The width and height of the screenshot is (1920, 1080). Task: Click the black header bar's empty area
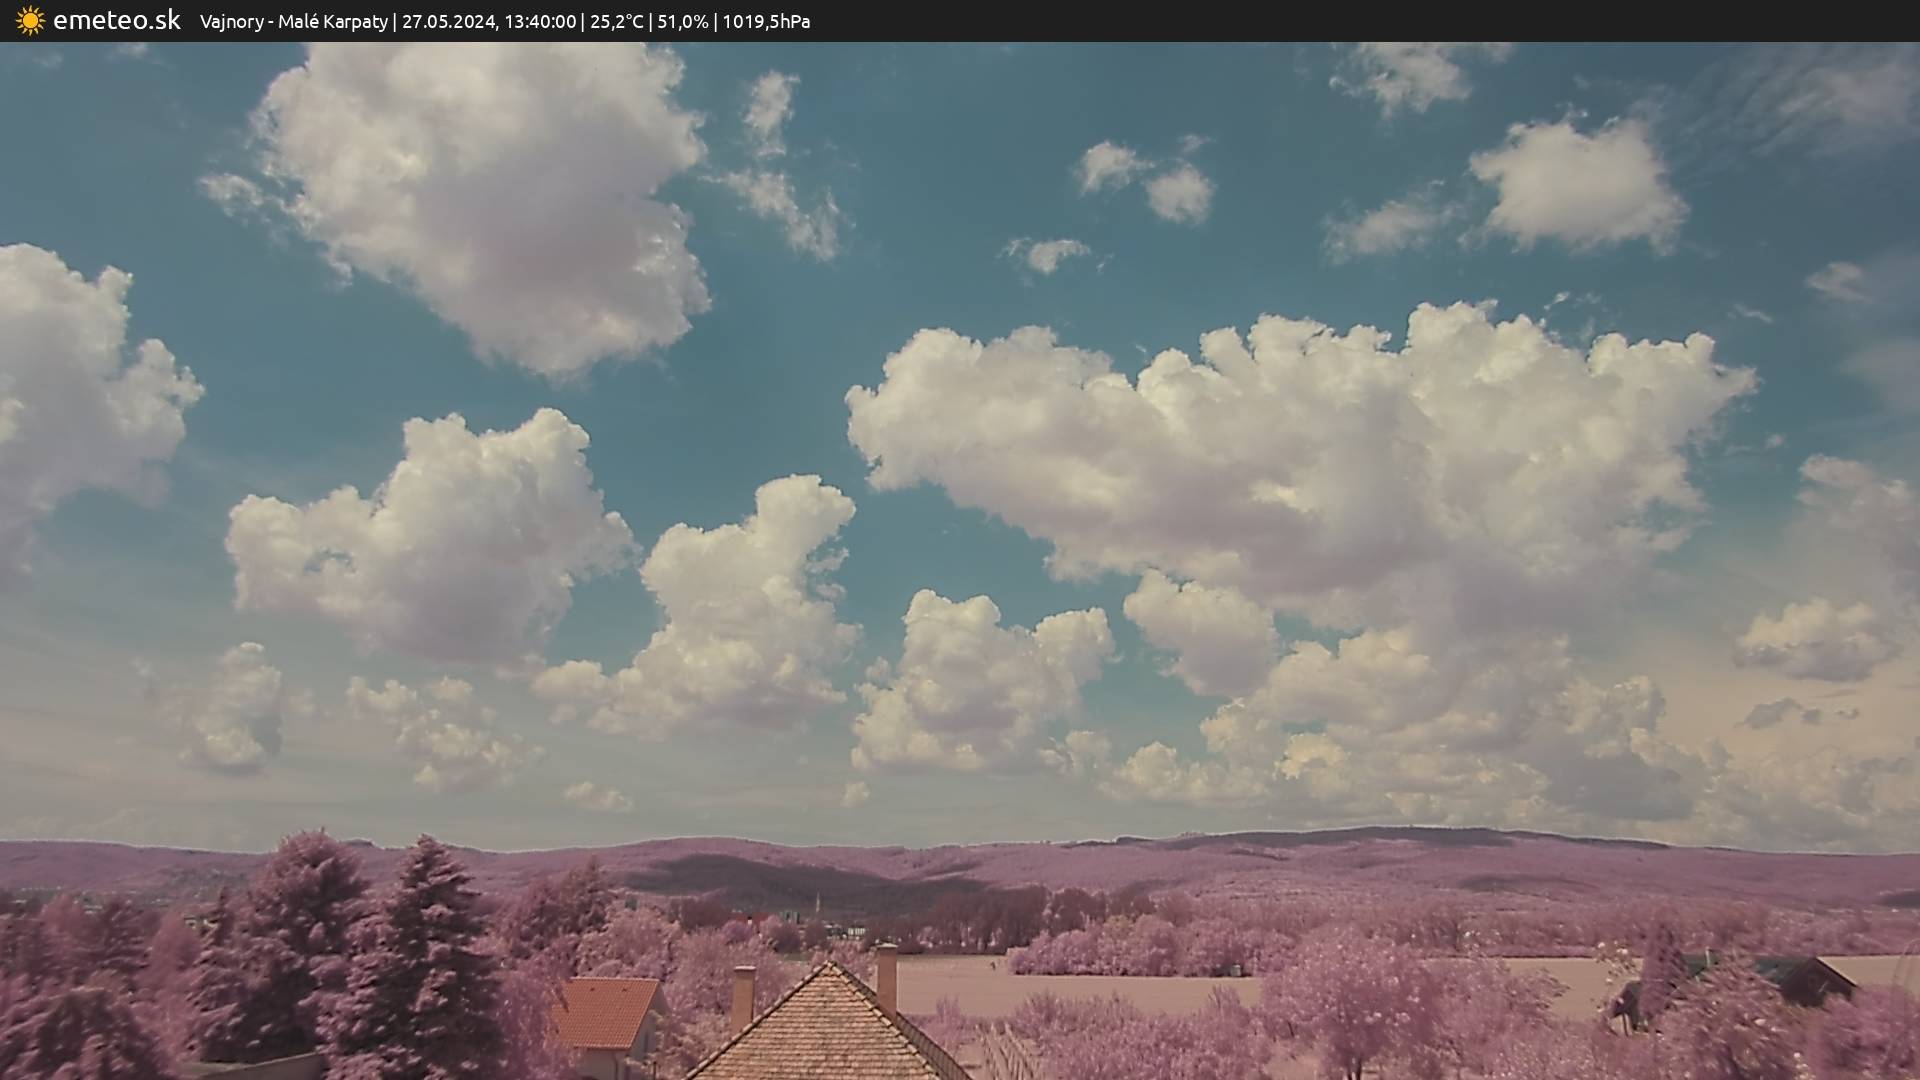click(x=1400, y=21)
